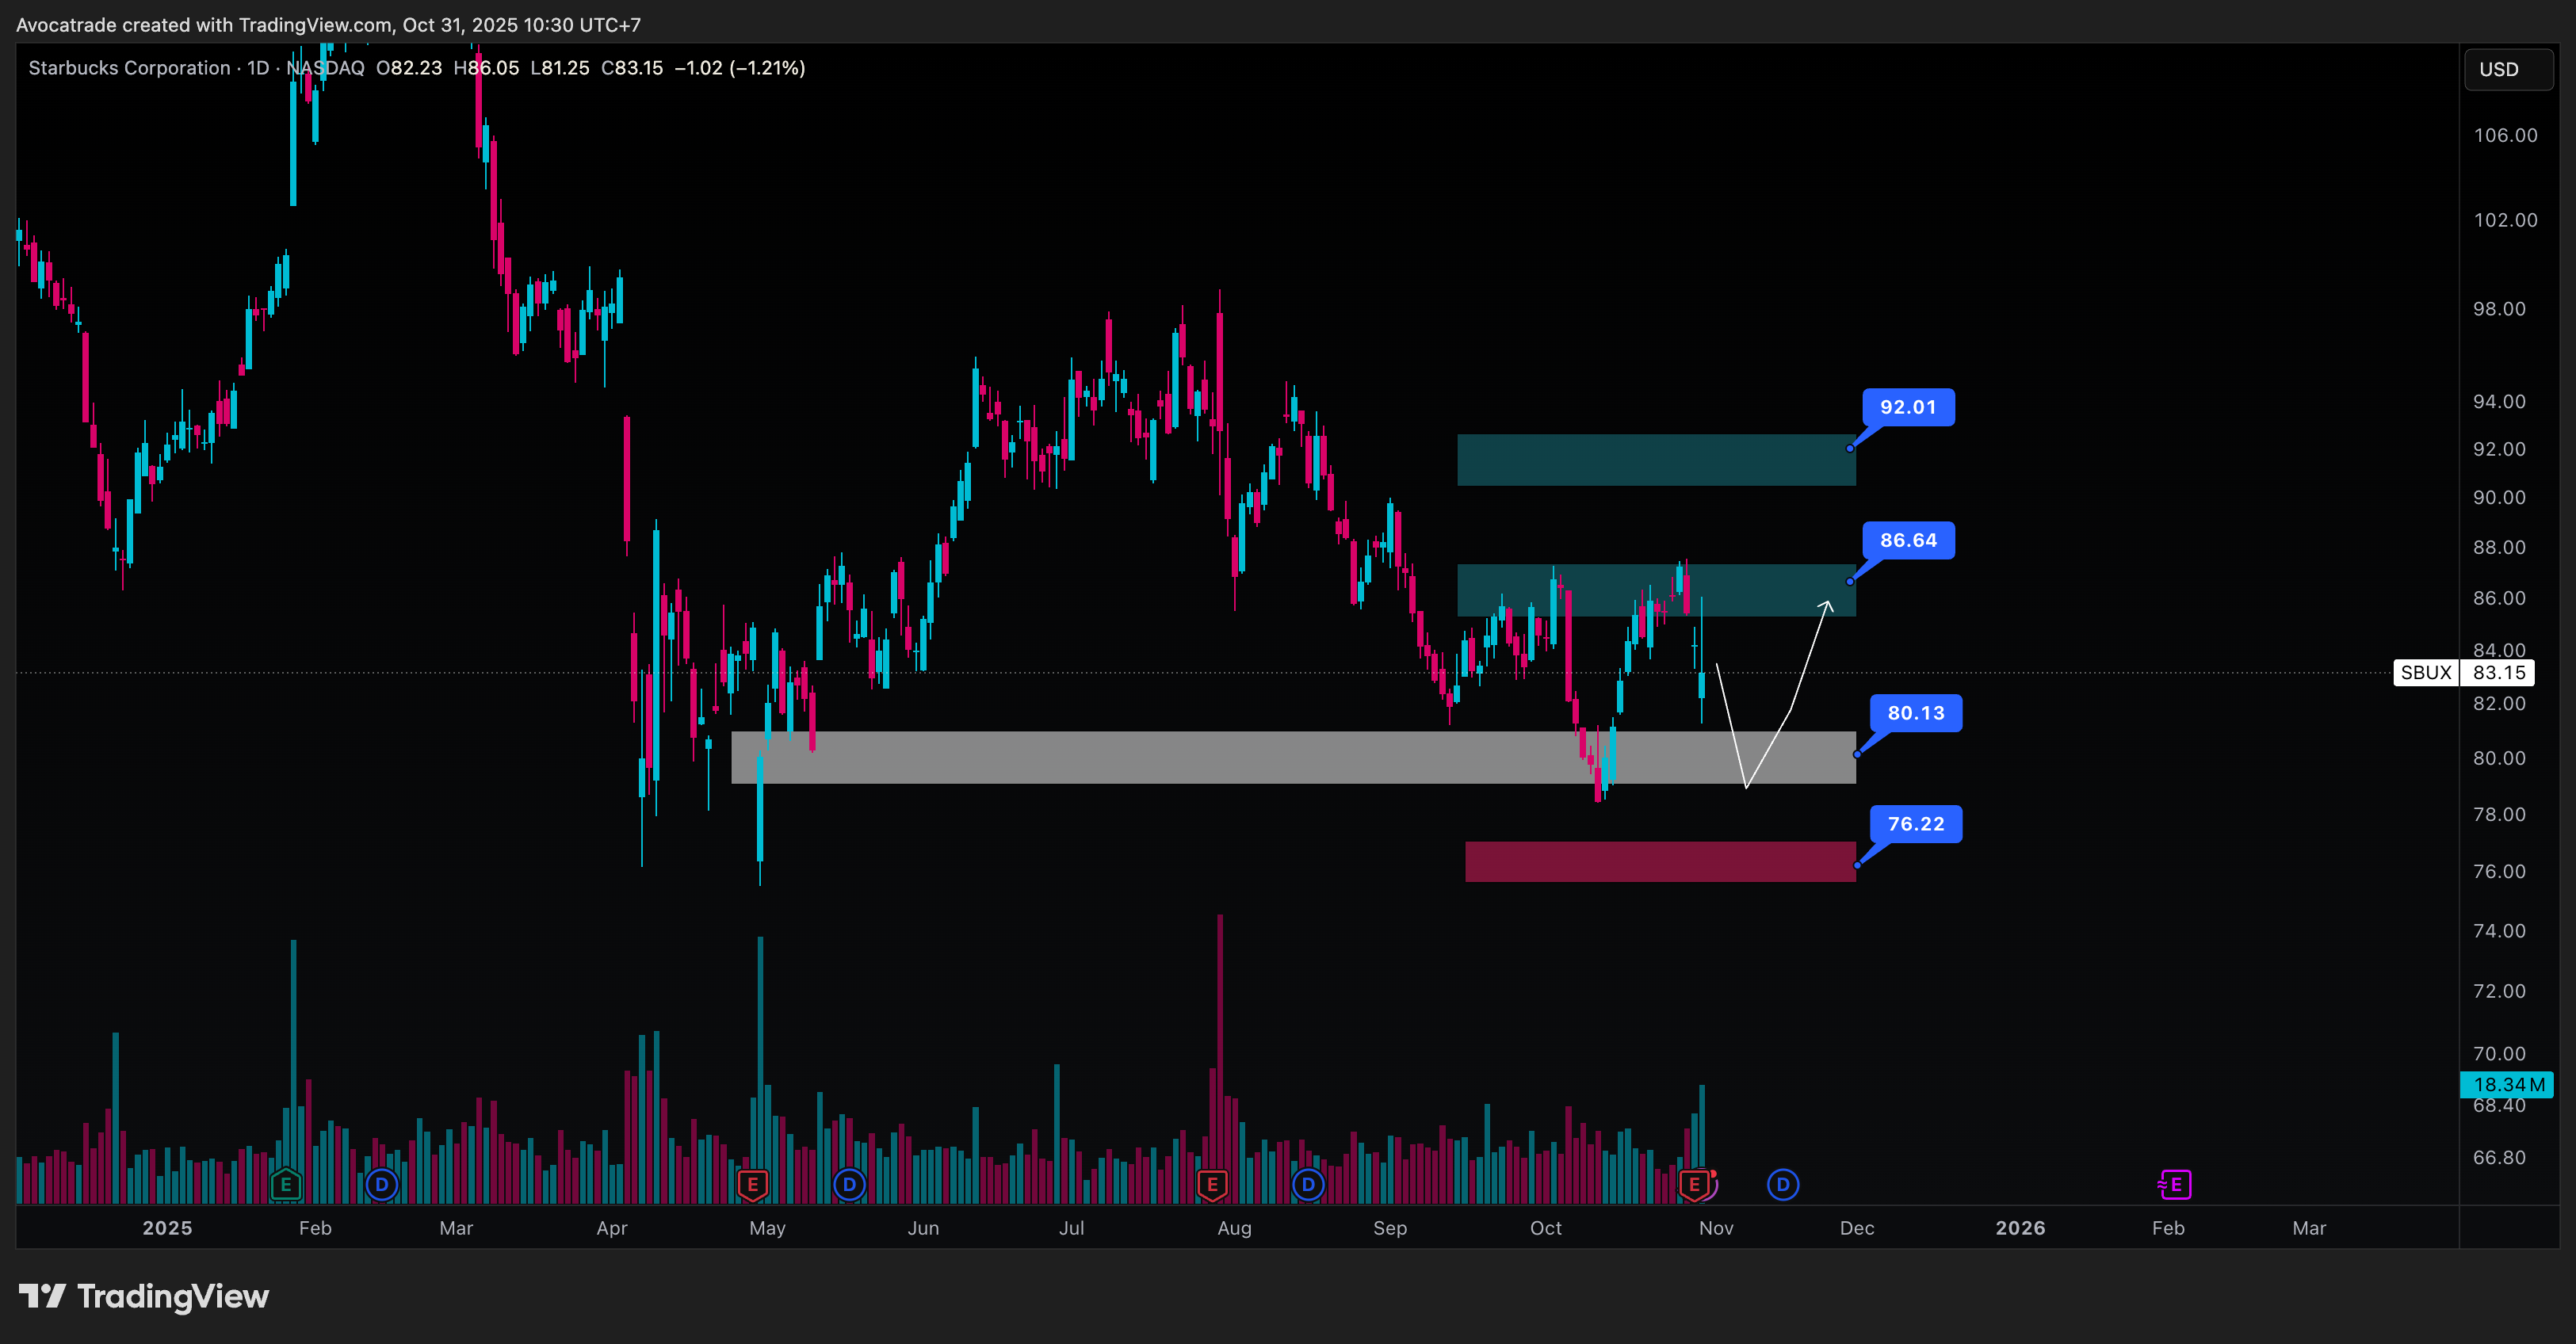Click the dividend D marker before Dec
2576x1344 pixels.
point(1782,1185)
